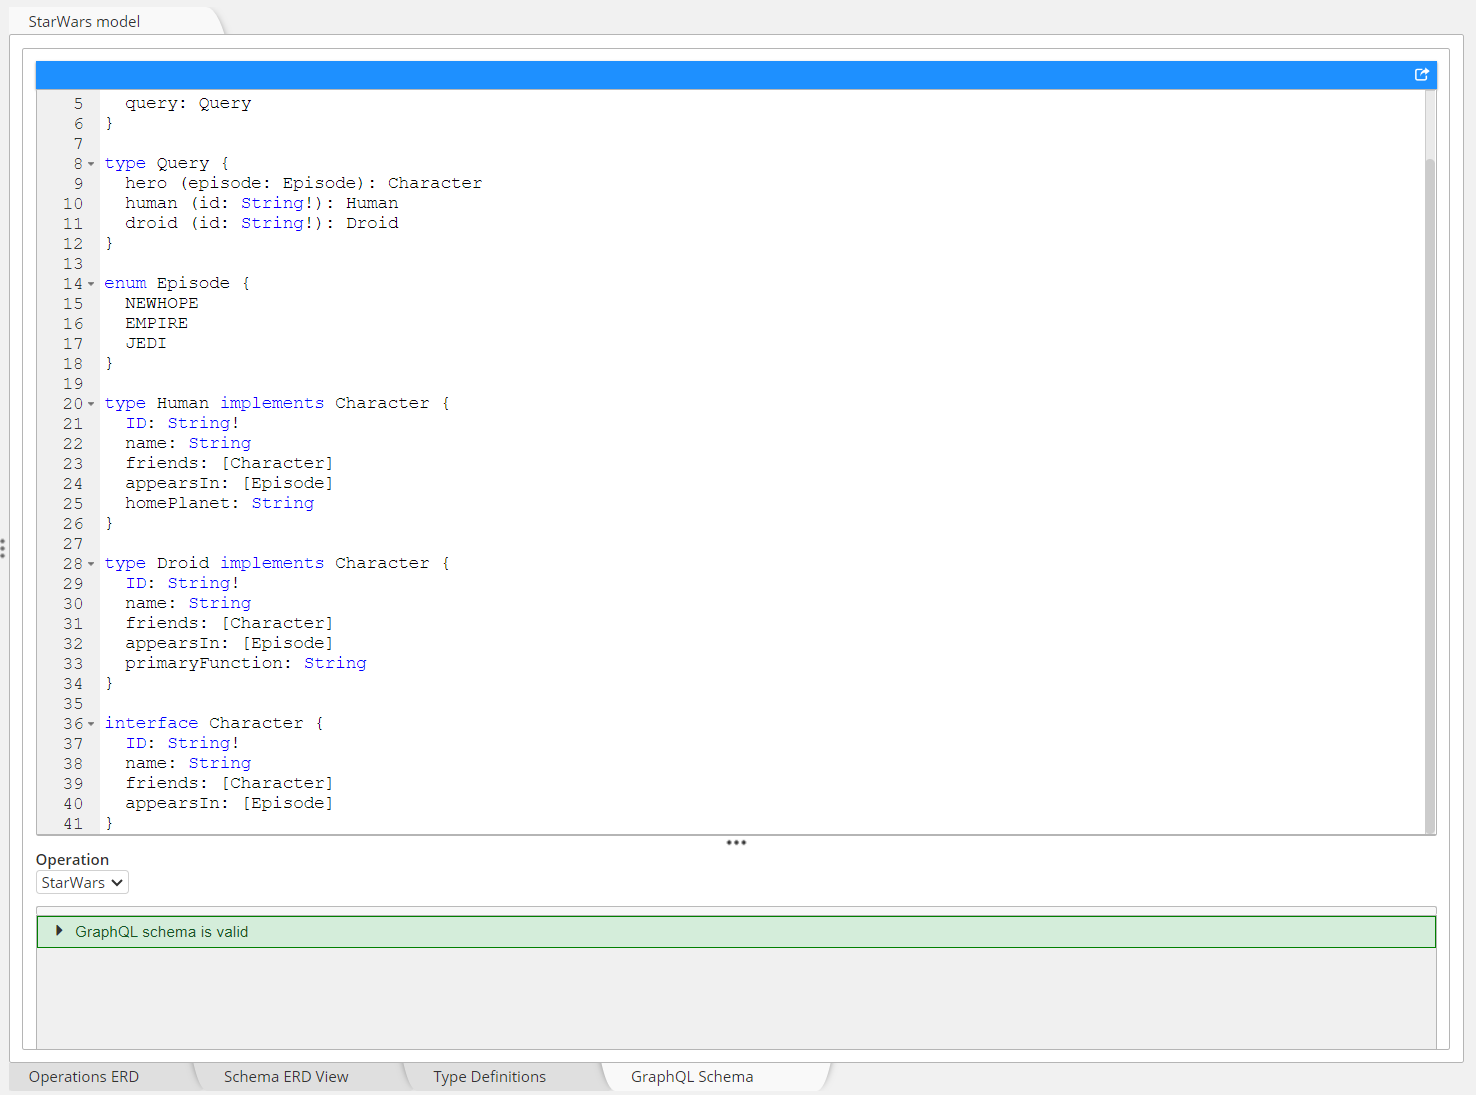Click the 'primaryFunction: String' field line
Screen dimensions: 1476x1095
tap(245, 663)
